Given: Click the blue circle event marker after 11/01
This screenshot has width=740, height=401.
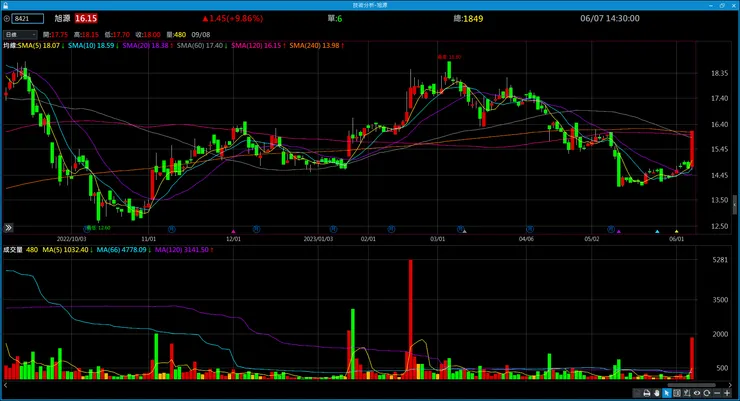Looking at the screenshot, I should [172, 229].
